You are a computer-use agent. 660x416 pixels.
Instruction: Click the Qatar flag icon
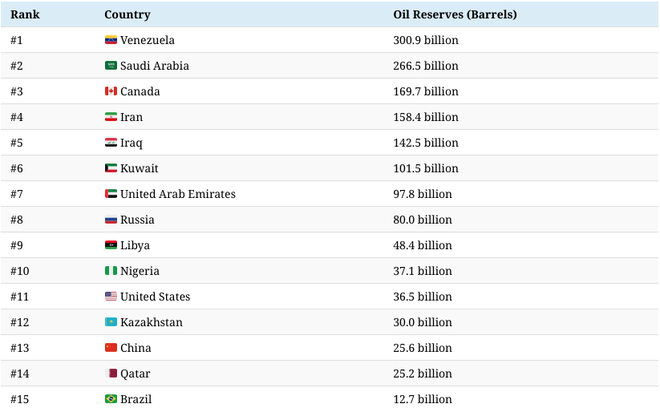(x=111, y=374)
